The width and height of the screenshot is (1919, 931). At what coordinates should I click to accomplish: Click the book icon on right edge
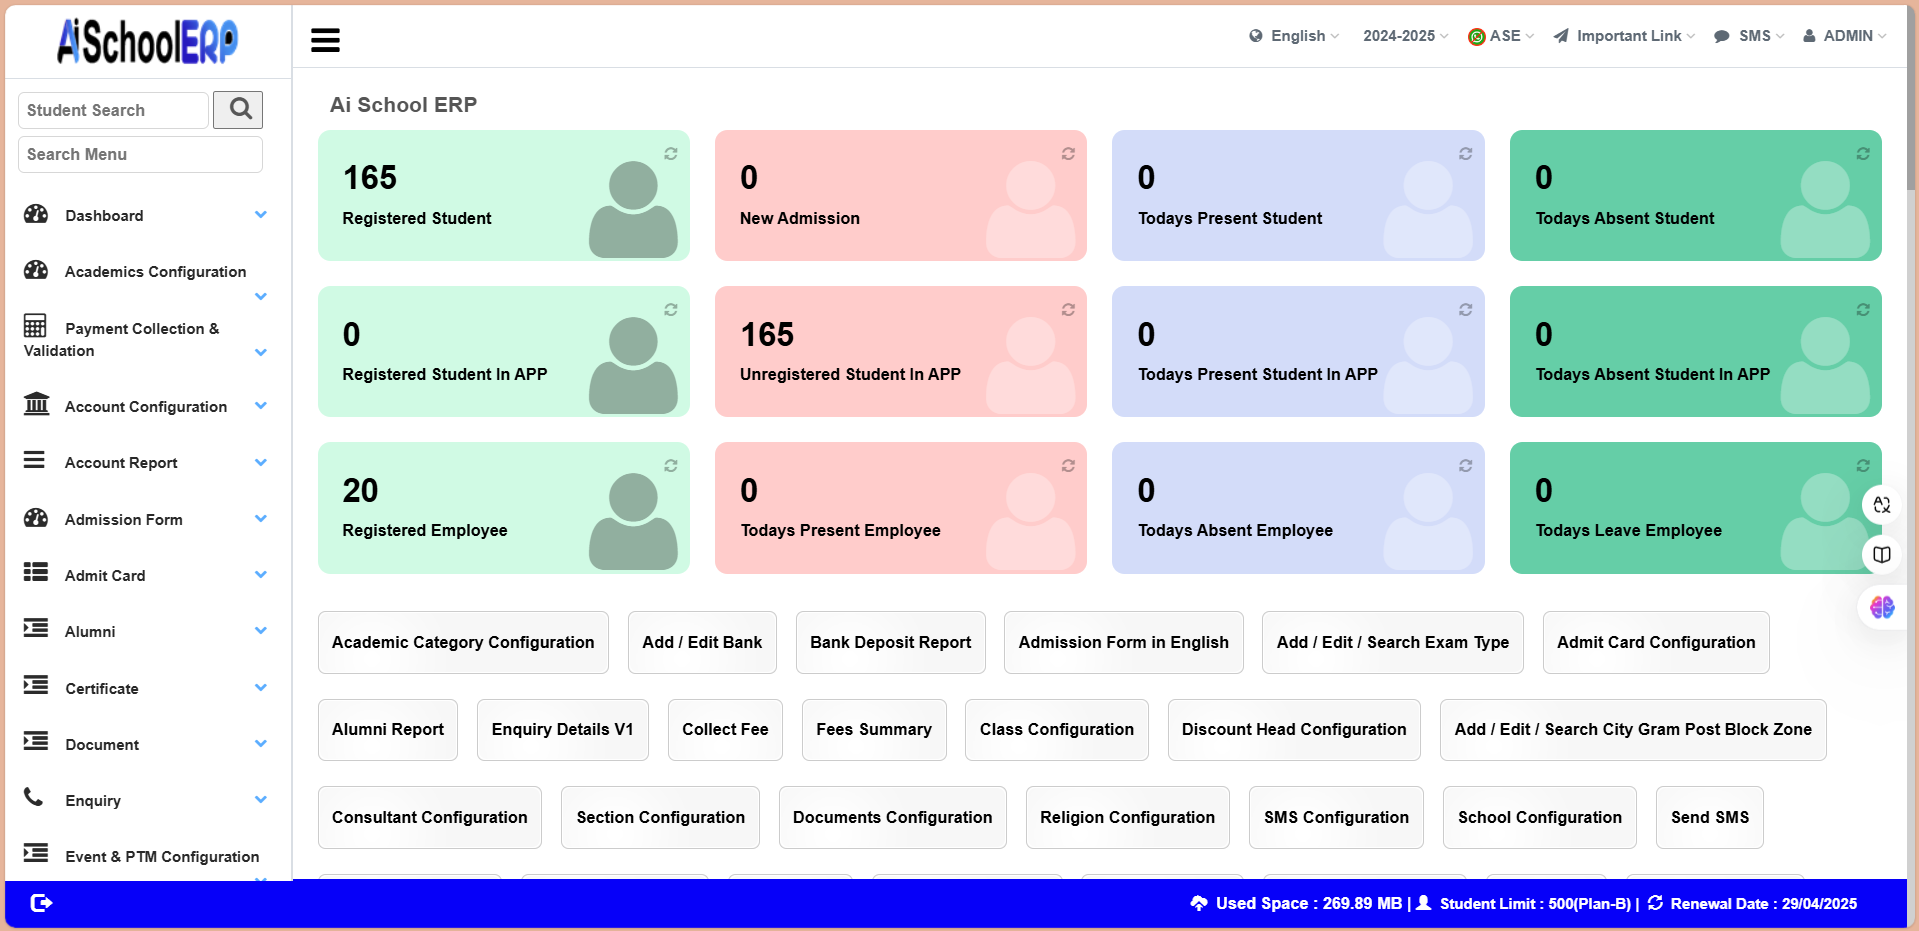click(x=1882, y=555)
